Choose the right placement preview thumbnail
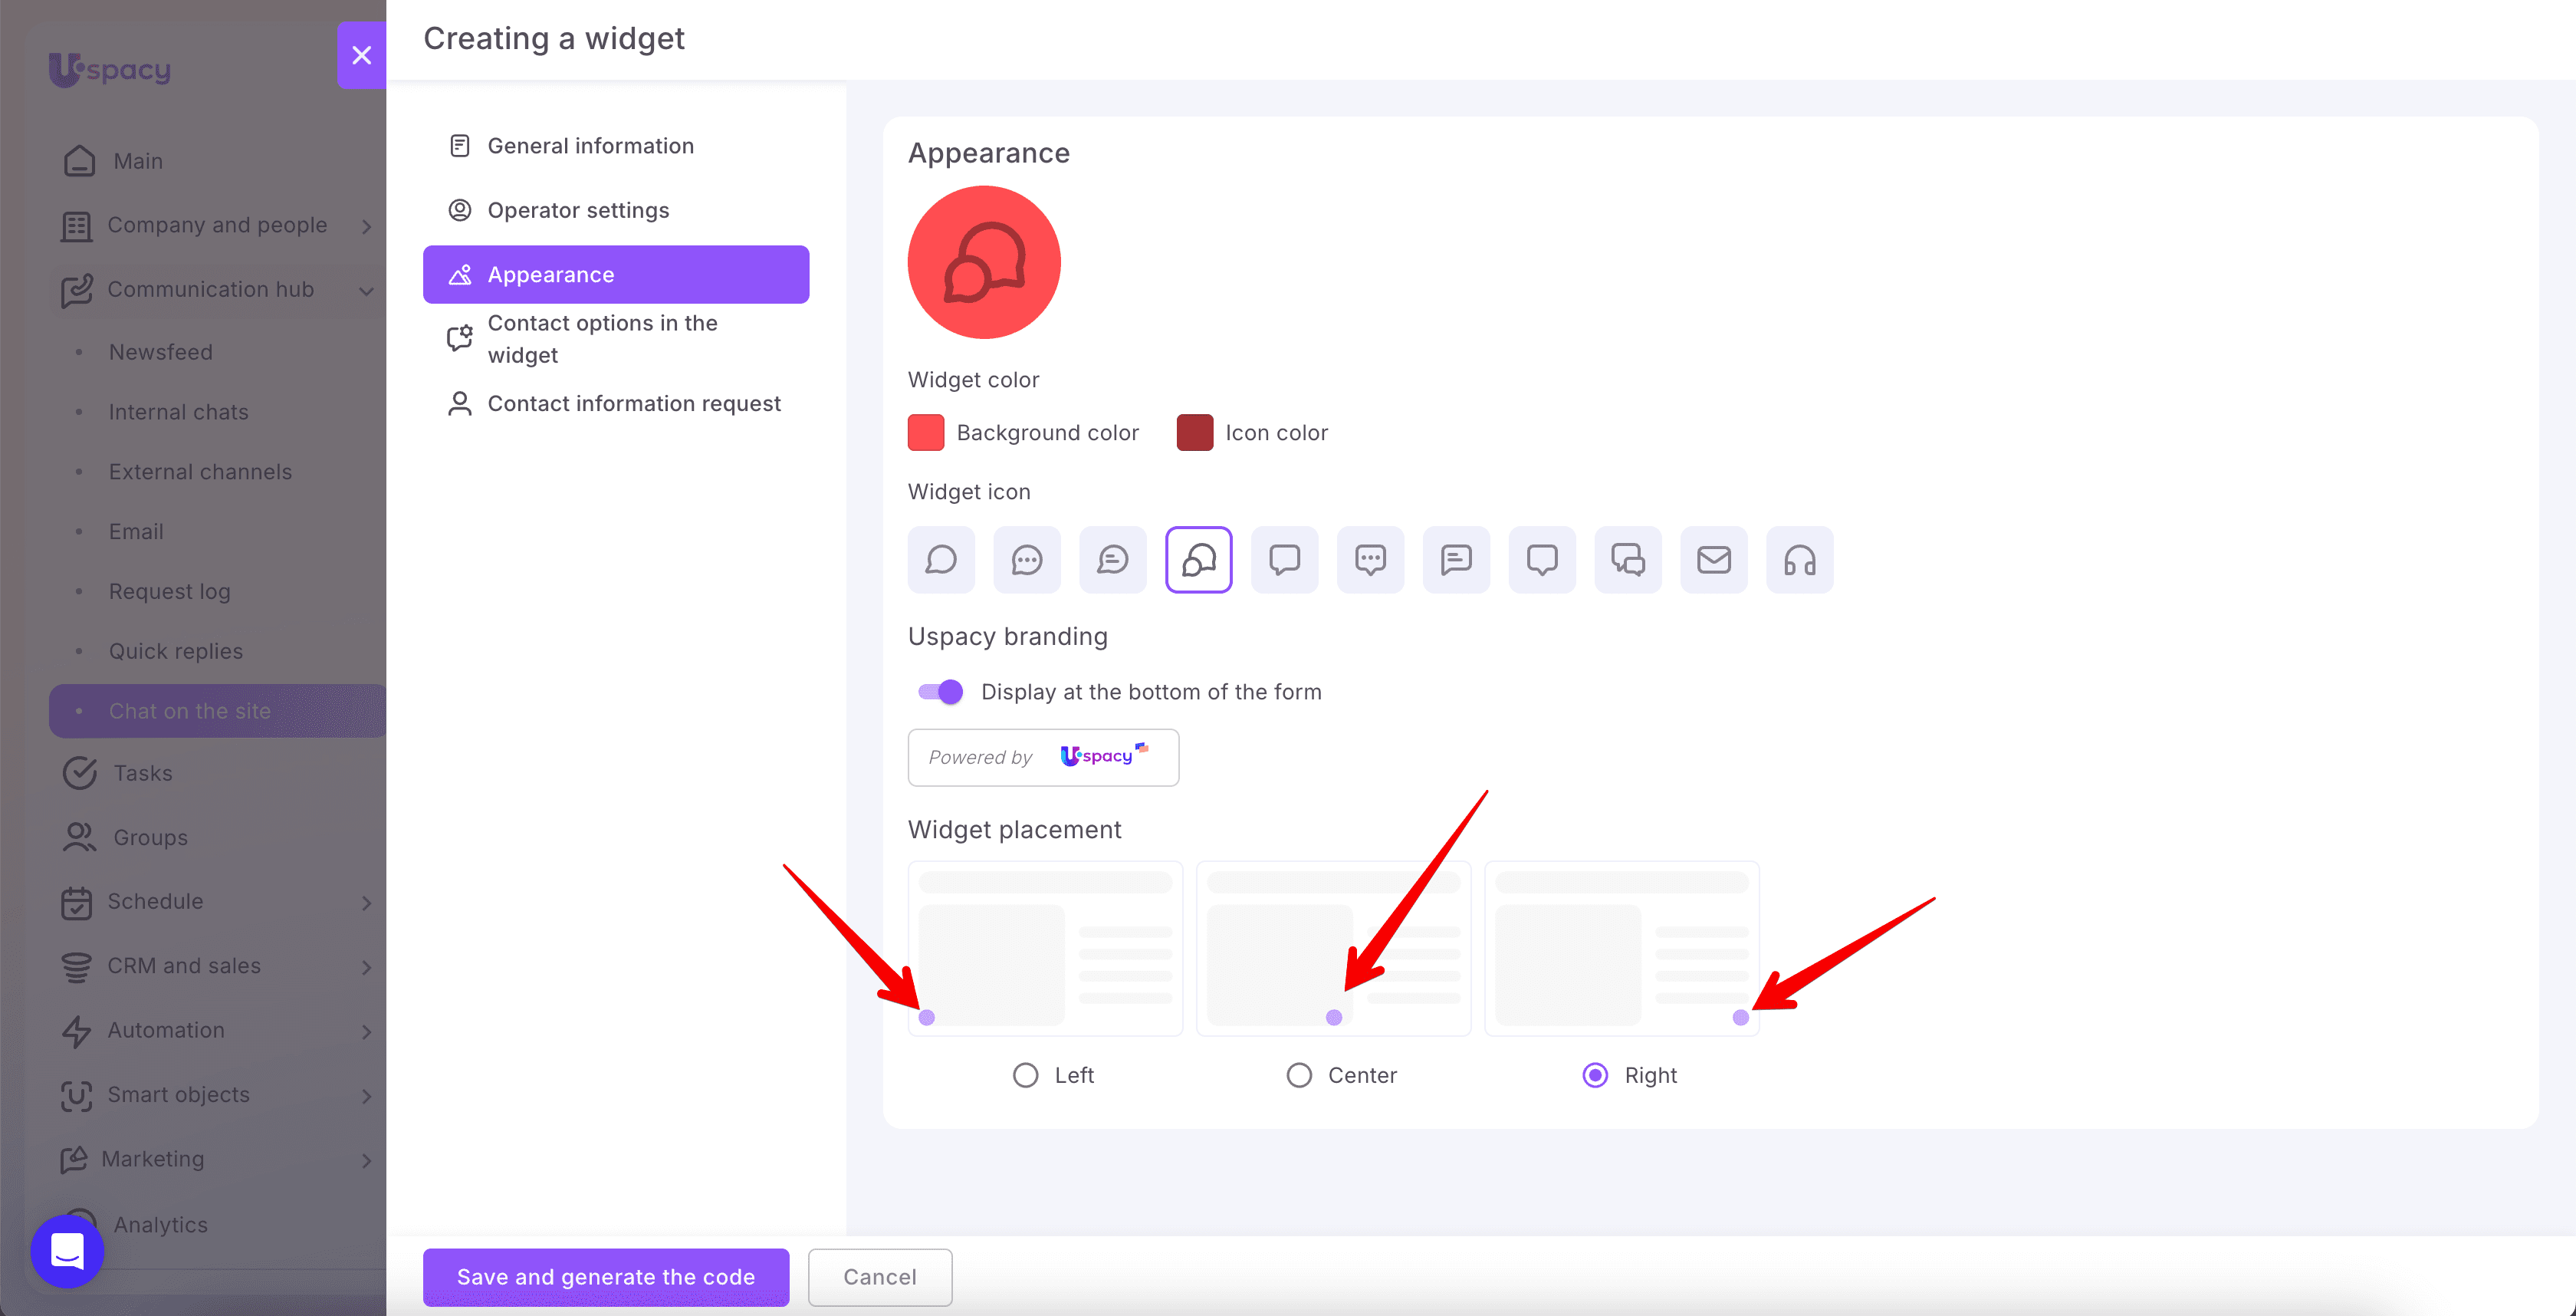The width and height of the screenshot is (2576, 1316). (x=1622, y=948)
